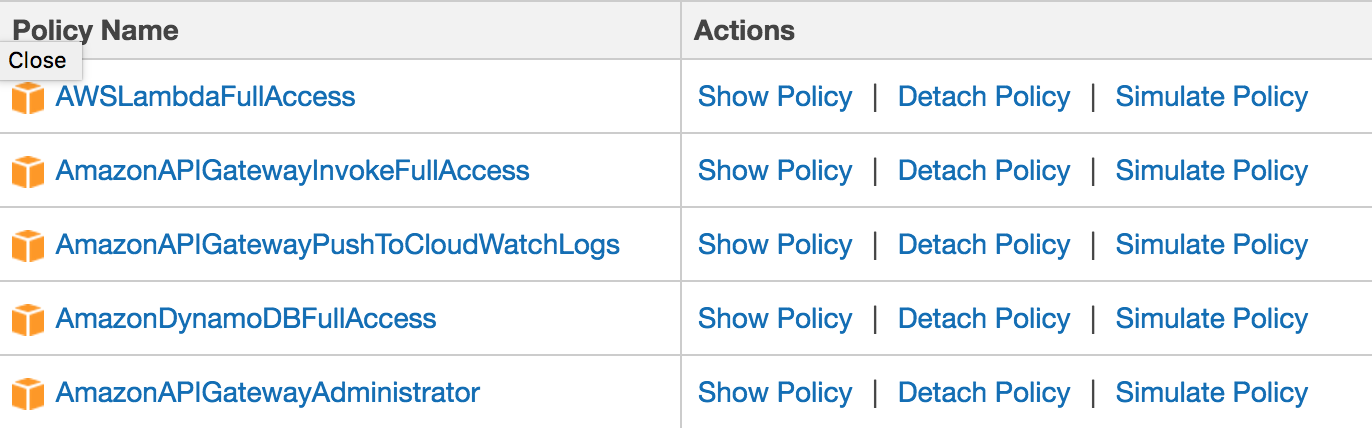
Task: Simulate Policy for AmazonDynamoDBFullAccess
Action: 1211,319
